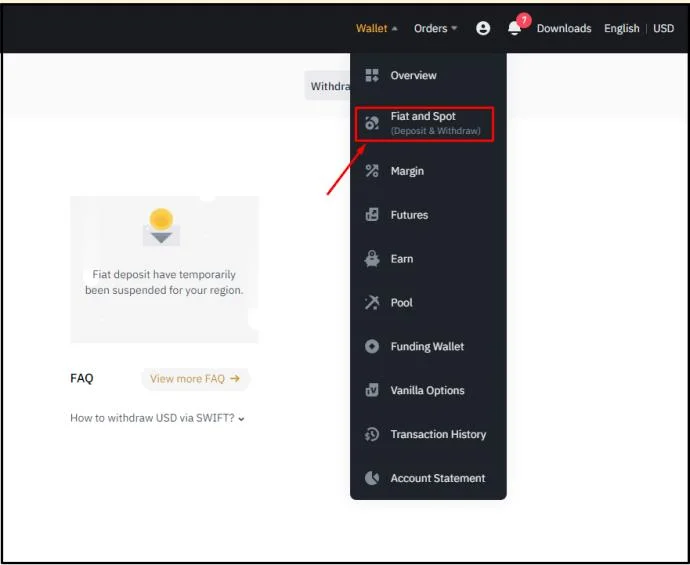The height and width of the screenshot is (565, 690).
Task: Click 'Fiat deposit have temporarily been suspended' message
Action: click(164, 282)
